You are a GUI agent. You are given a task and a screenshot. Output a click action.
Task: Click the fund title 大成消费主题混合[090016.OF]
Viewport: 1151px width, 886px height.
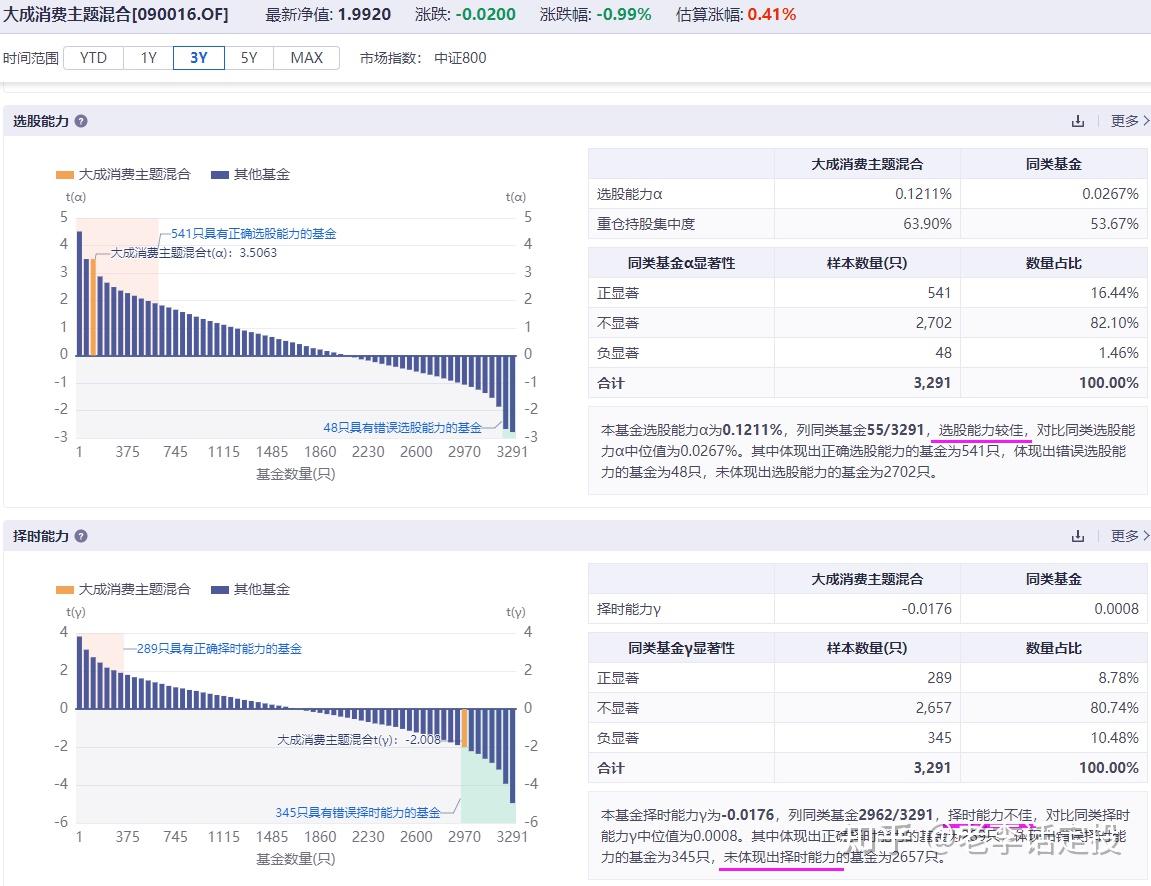pos(116,15)
